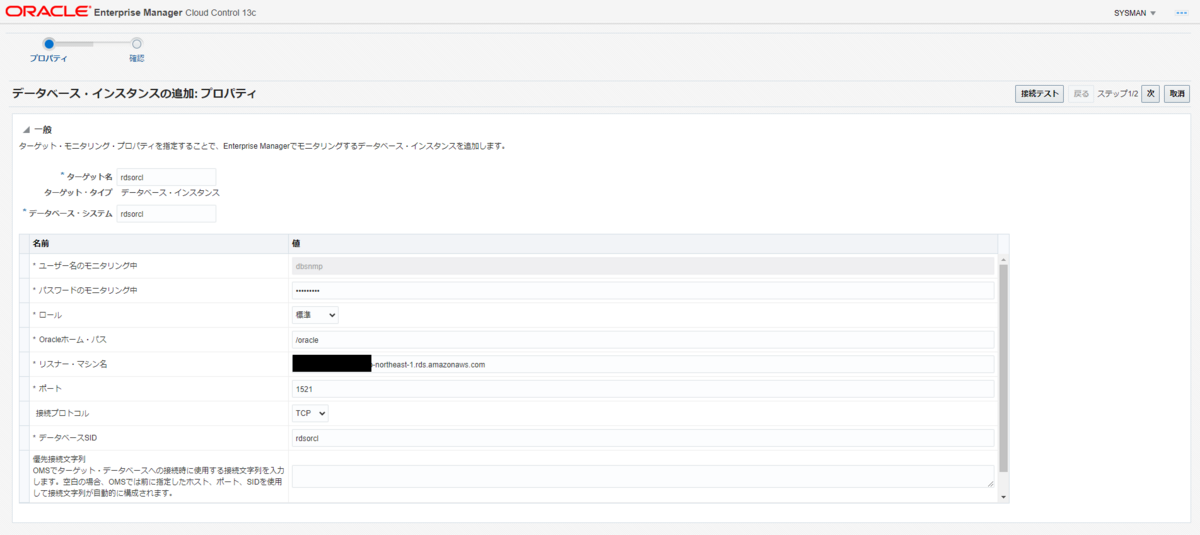Click the 次 button
The width and height of the screenshot is (1200, 535).
pyautogui.click(x=1150, y=93)
